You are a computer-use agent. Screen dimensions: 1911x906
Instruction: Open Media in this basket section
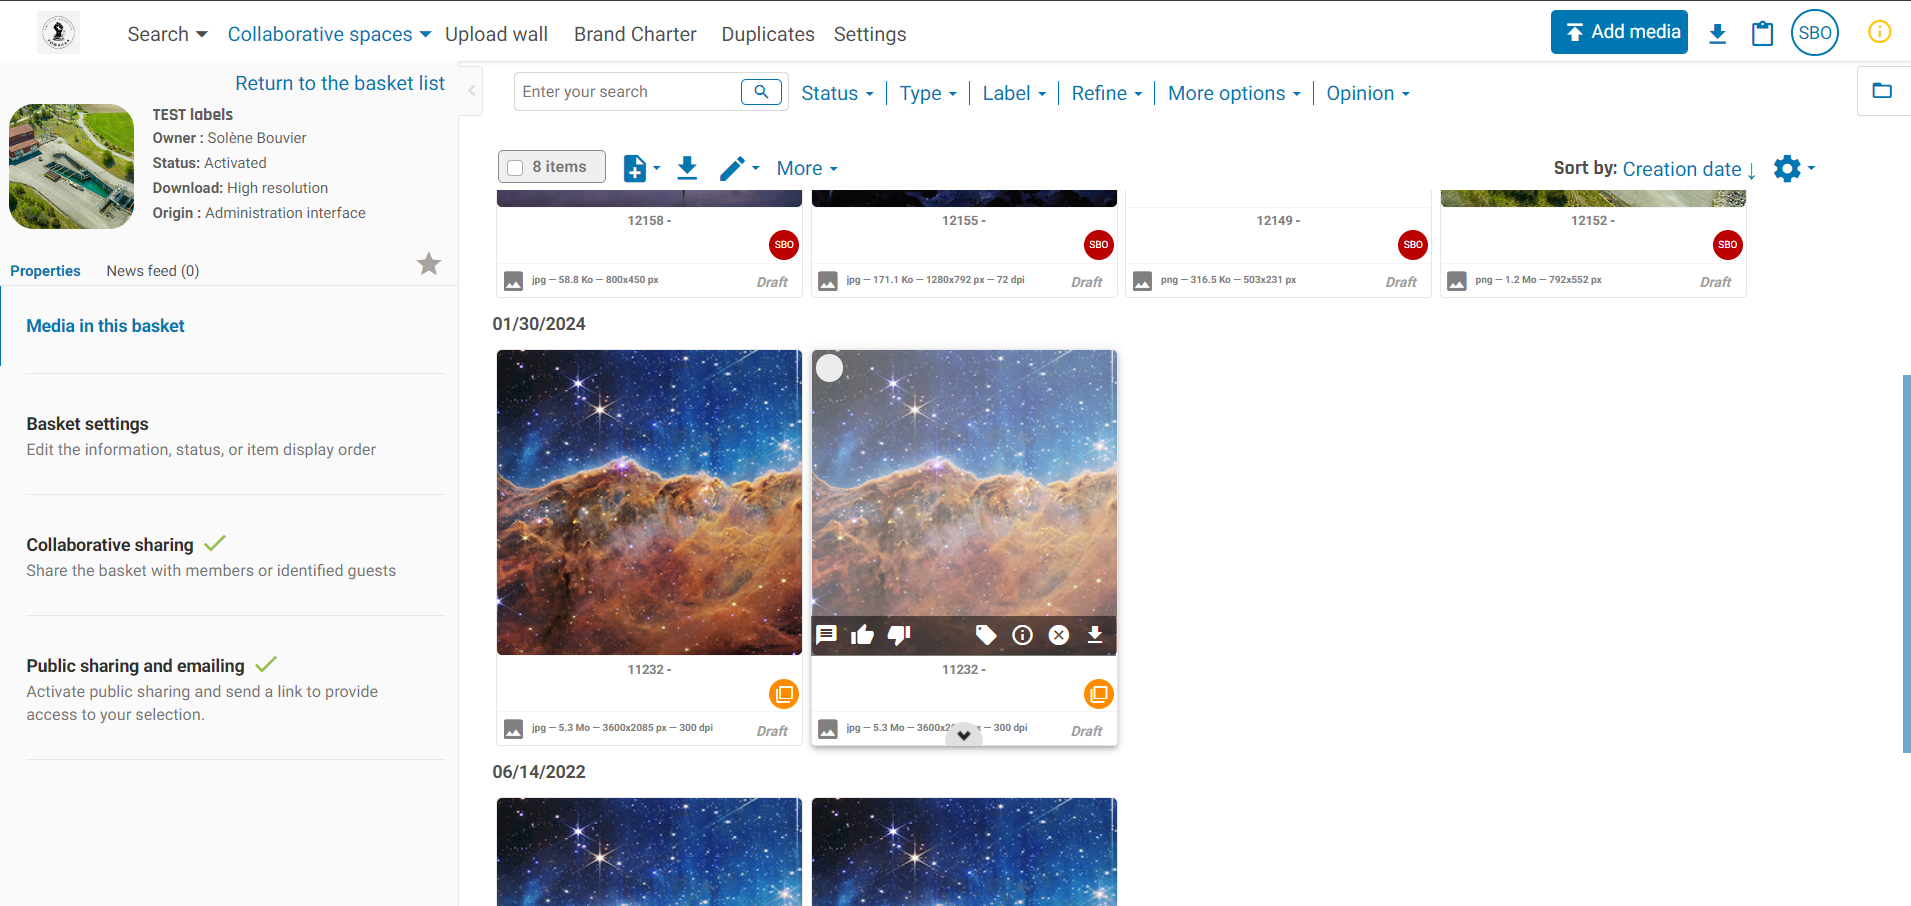tap(105, 326)
